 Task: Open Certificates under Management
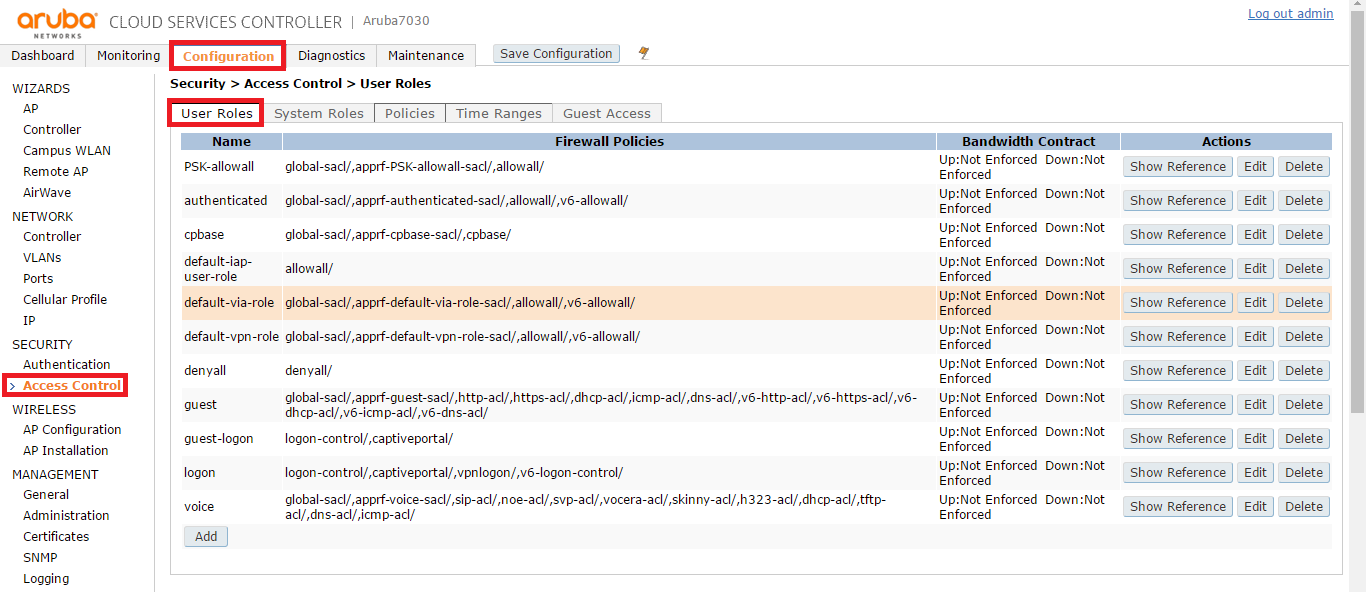click(x=56, y=536)
